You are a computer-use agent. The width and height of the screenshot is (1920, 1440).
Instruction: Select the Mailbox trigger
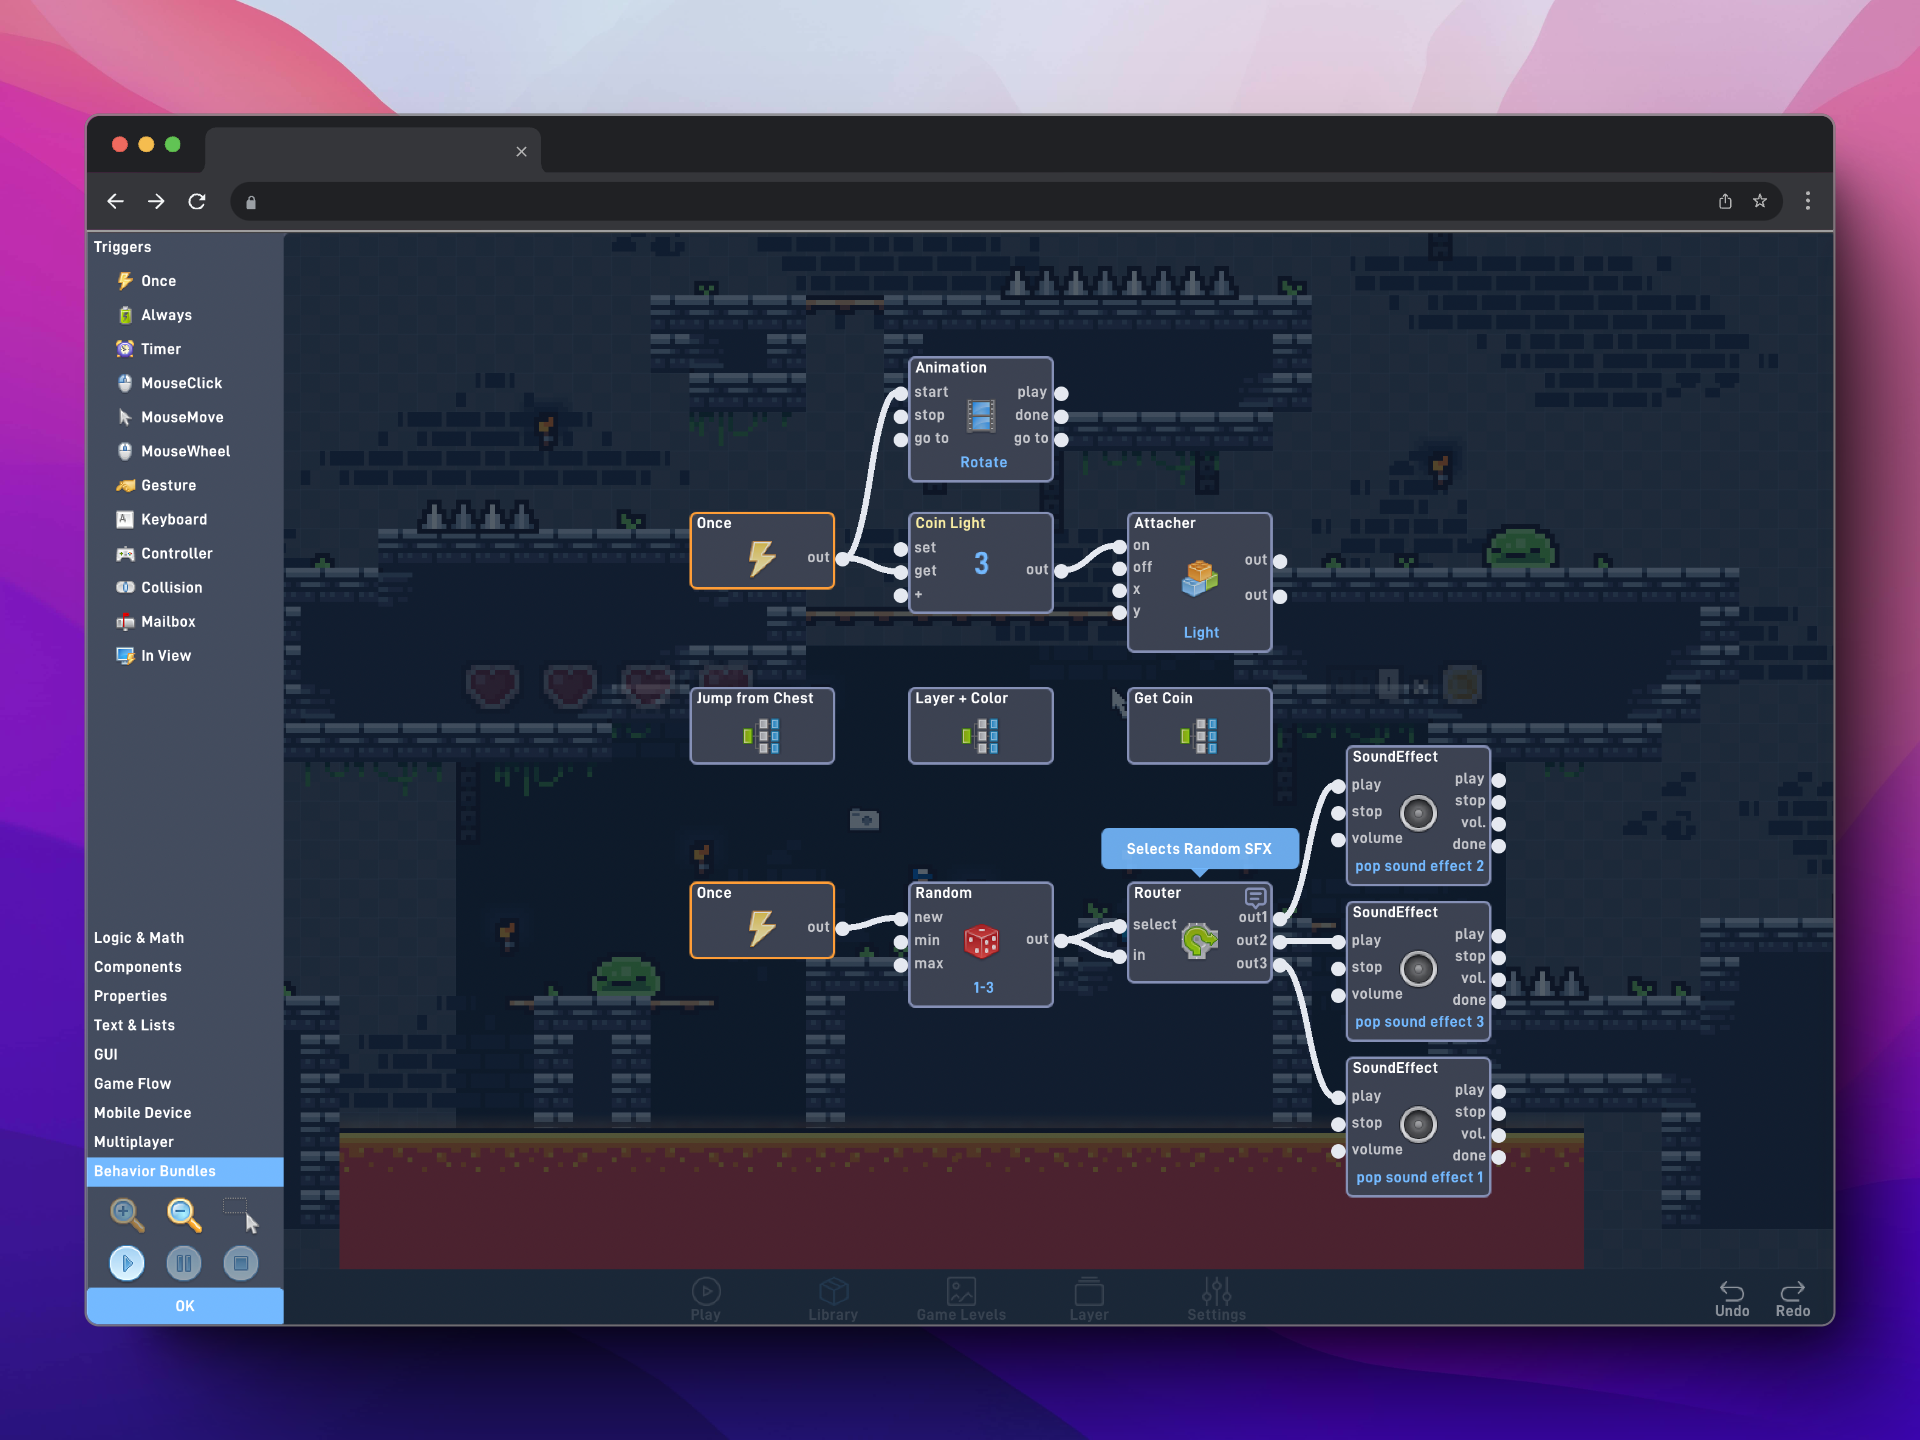pos(155,621)
